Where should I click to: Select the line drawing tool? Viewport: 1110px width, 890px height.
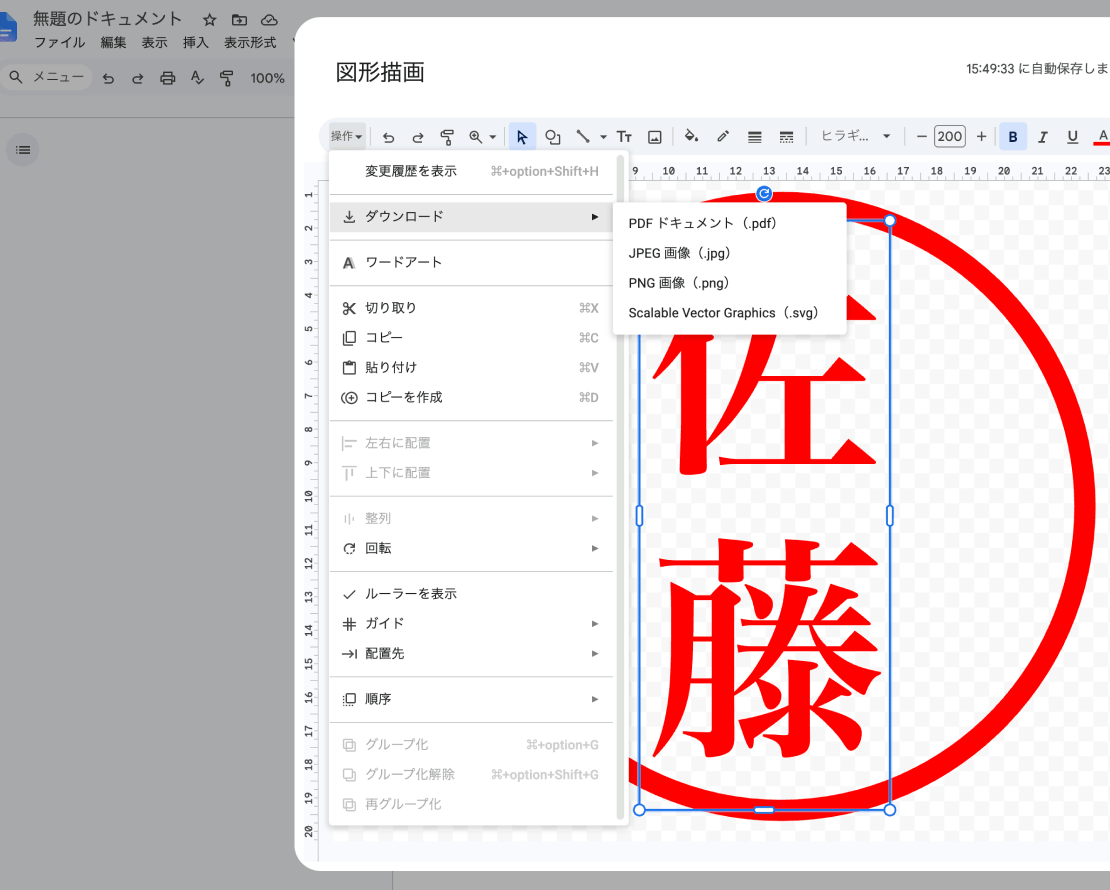pos(583,136)
